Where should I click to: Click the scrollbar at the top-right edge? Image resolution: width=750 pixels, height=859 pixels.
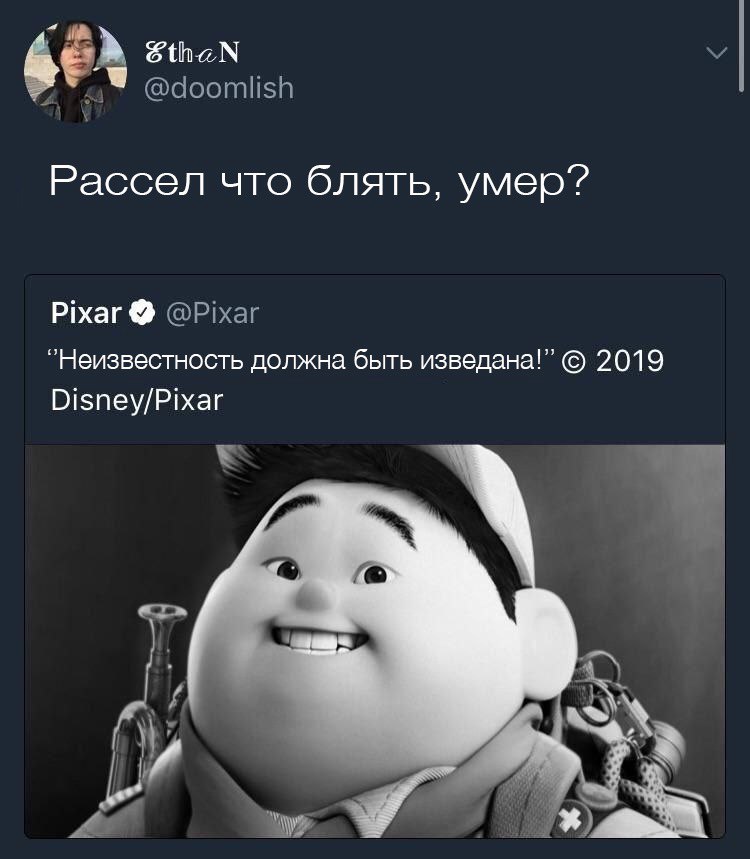coord(741,47)
